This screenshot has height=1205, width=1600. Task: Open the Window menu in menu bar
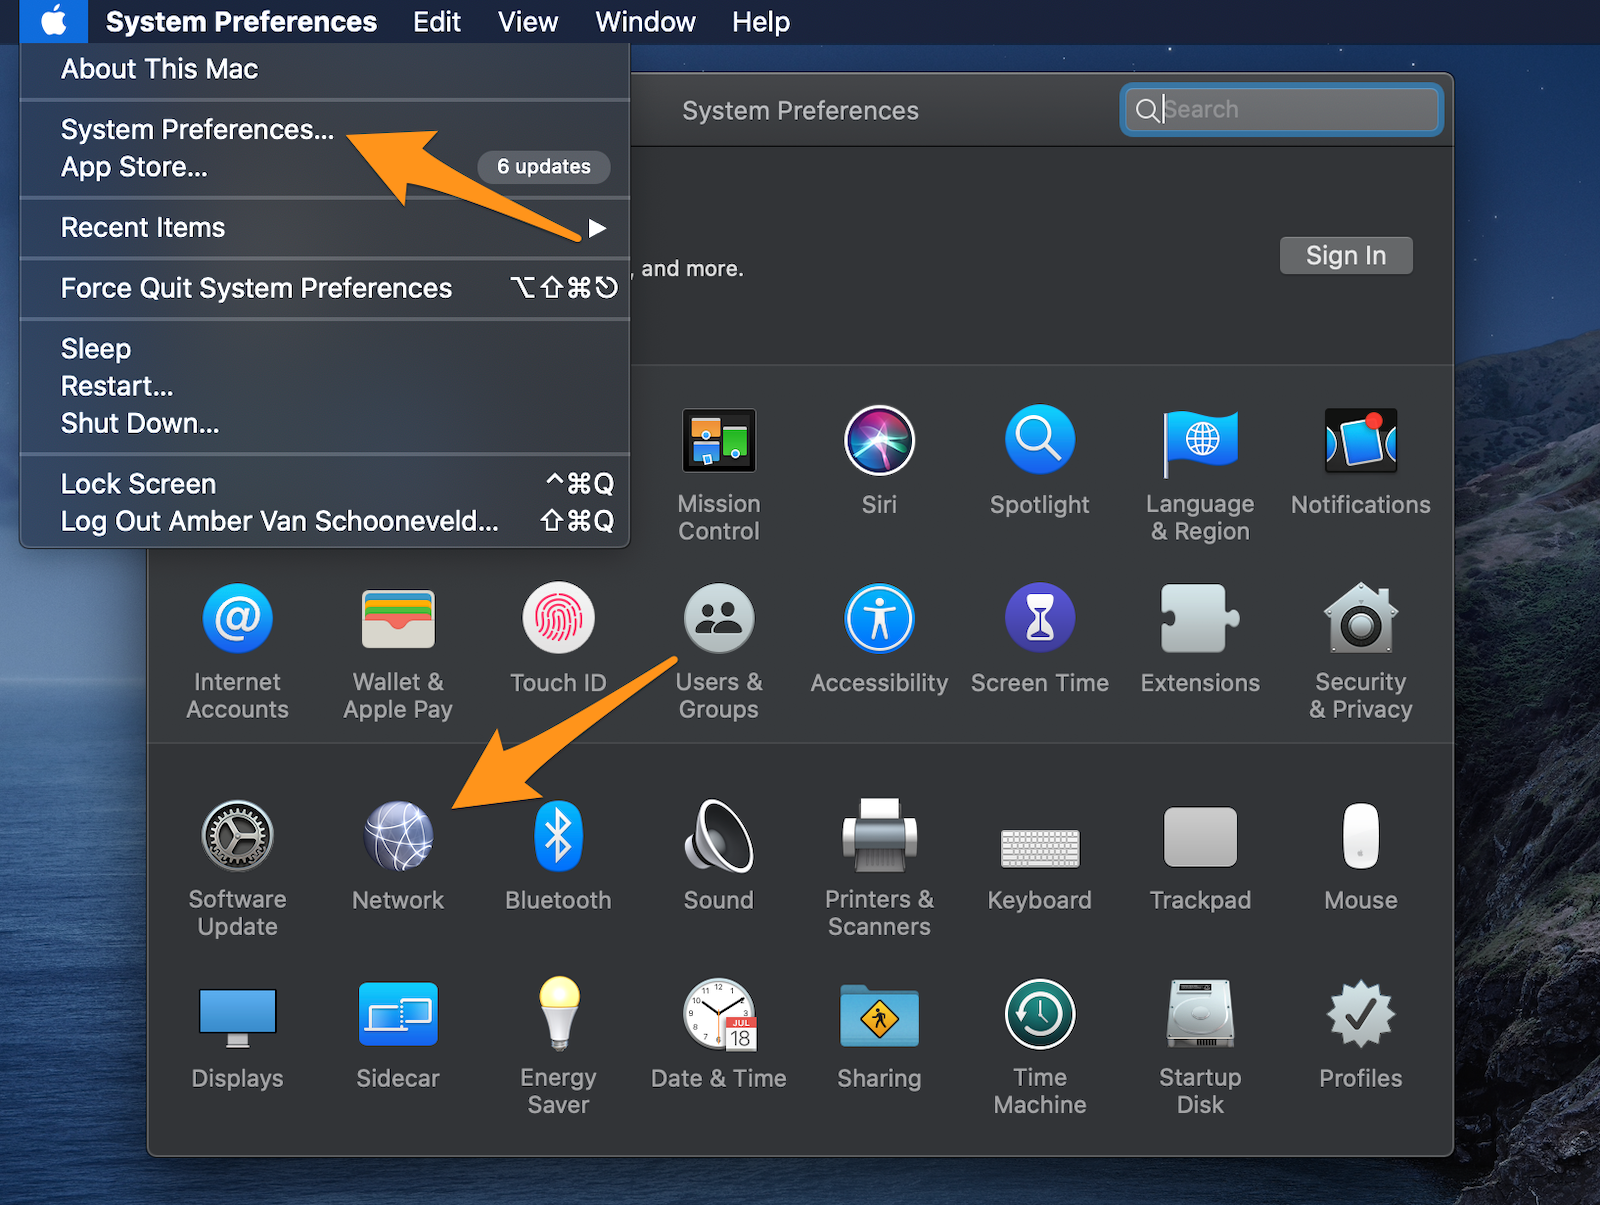point(645,21)
